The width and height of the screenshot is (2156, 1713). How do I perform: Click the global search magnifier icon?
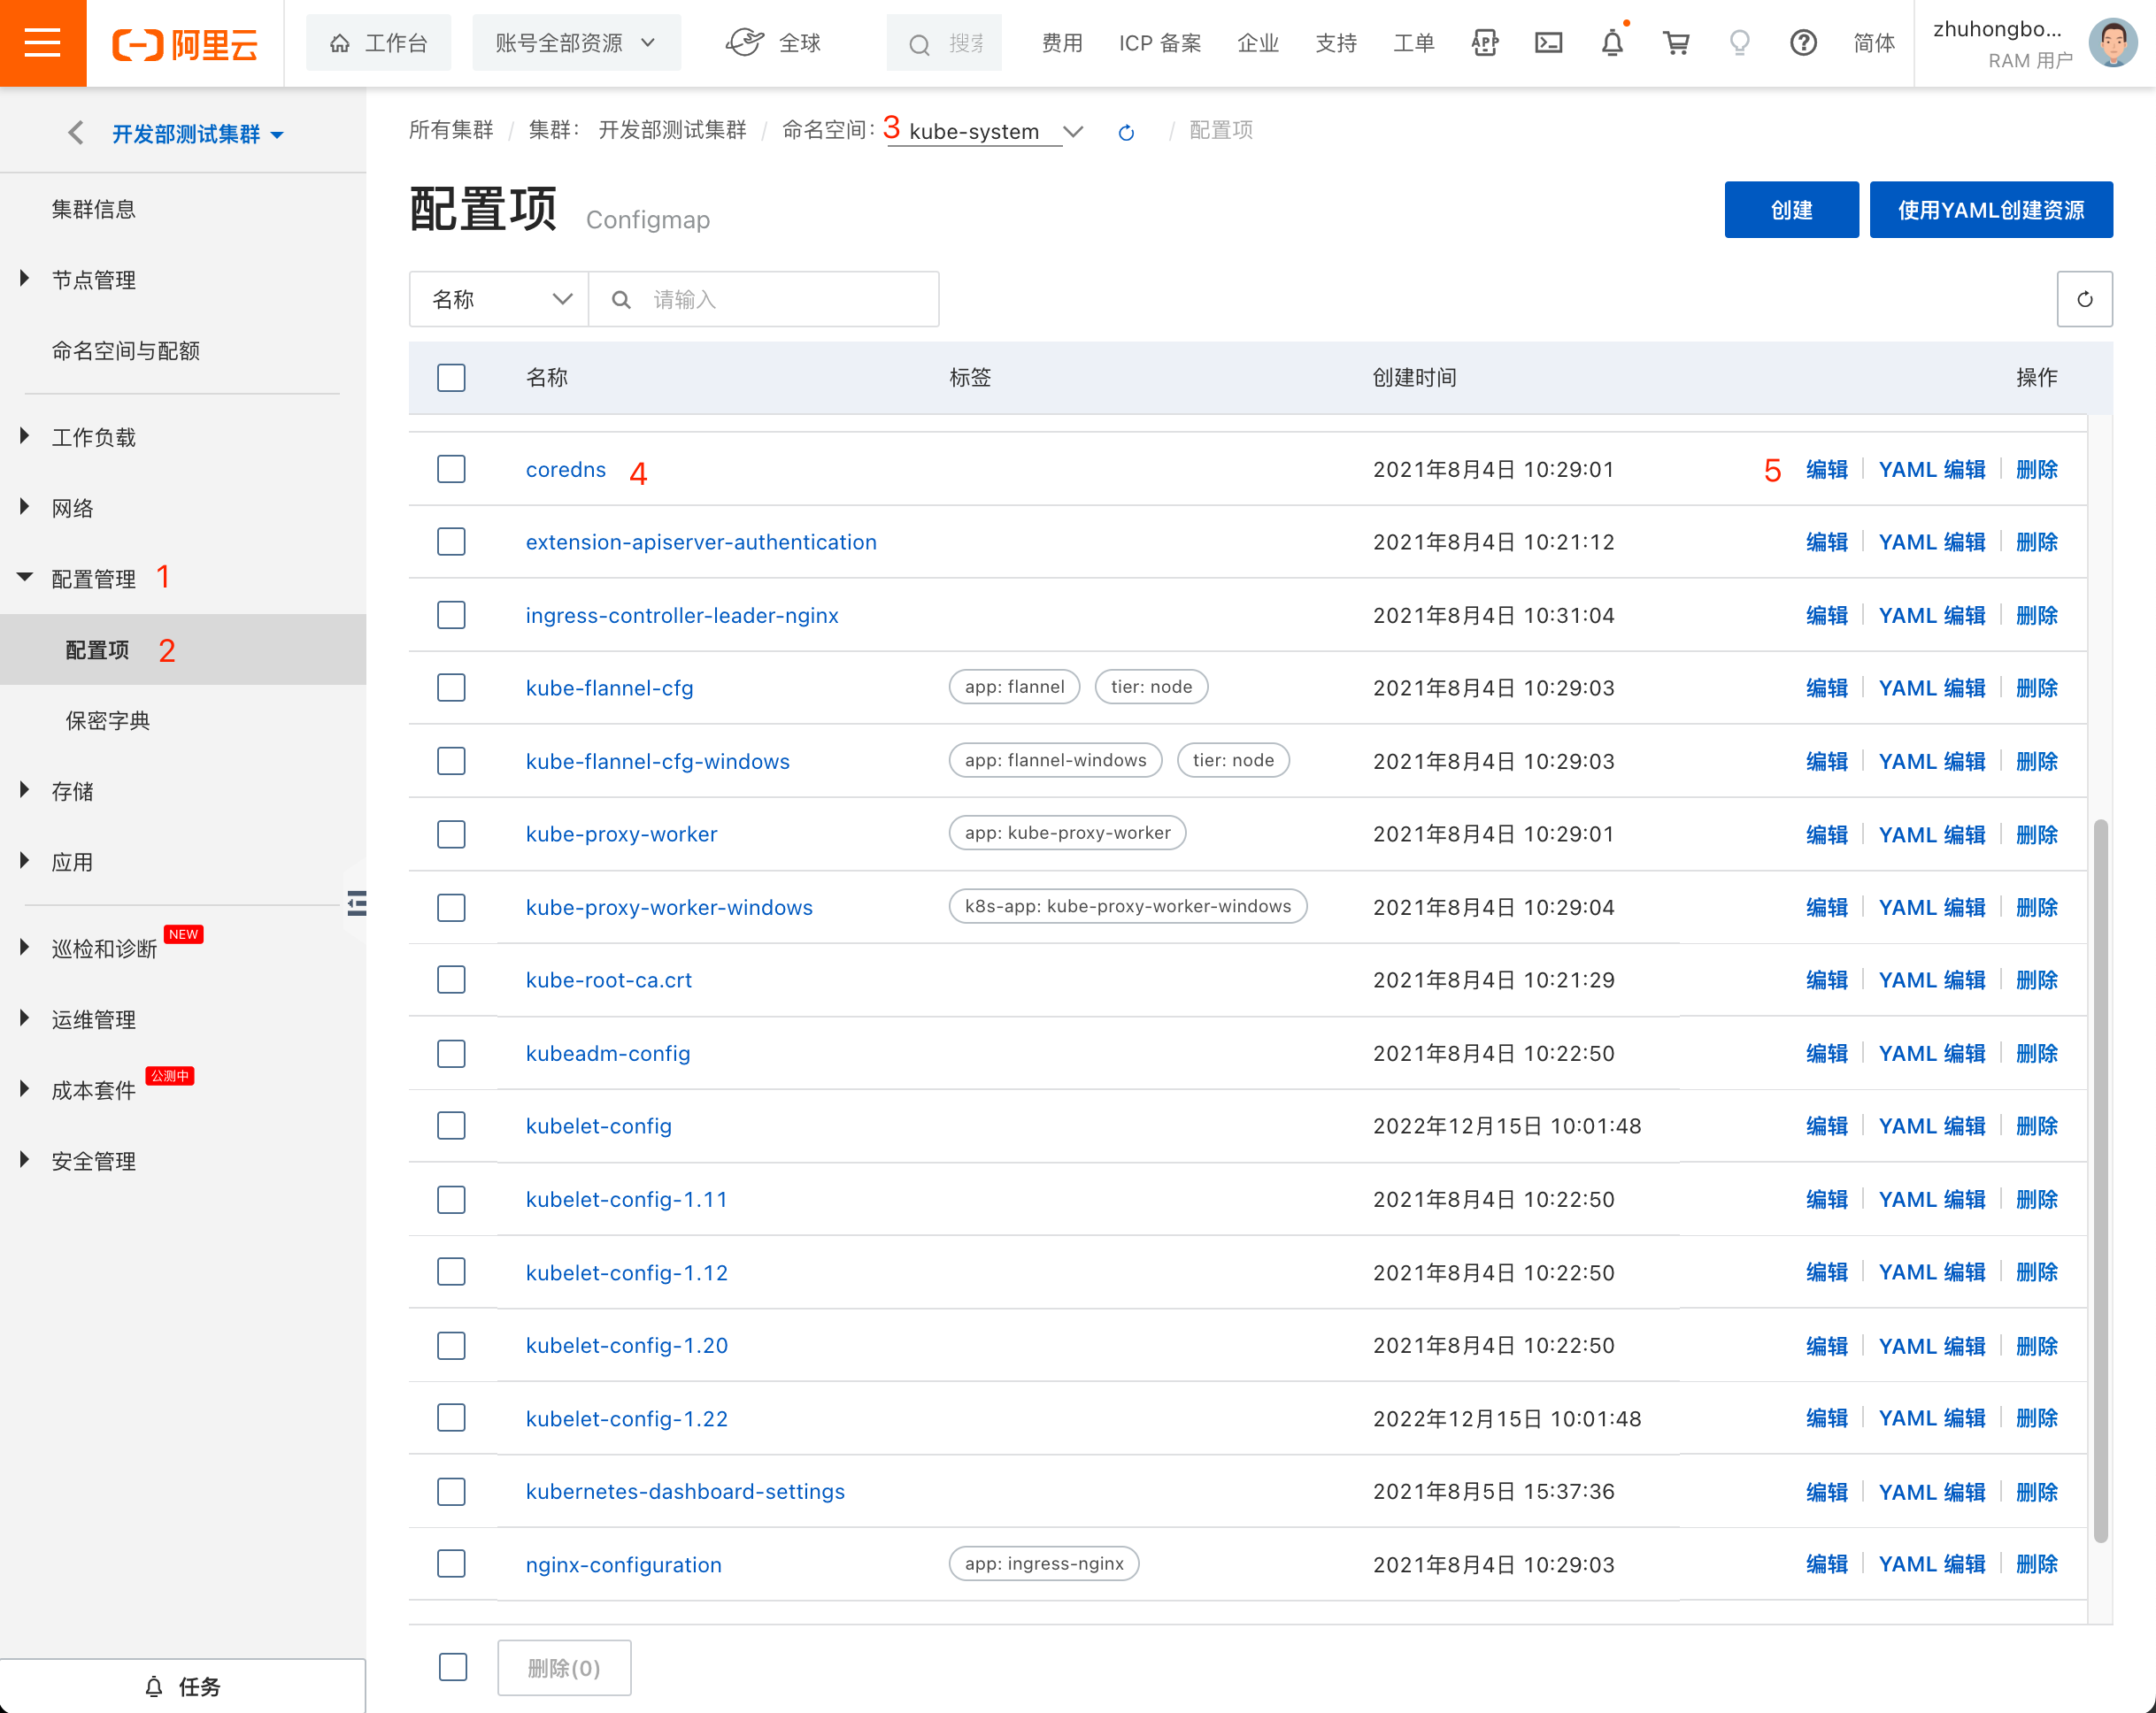[x=919, y=44]
